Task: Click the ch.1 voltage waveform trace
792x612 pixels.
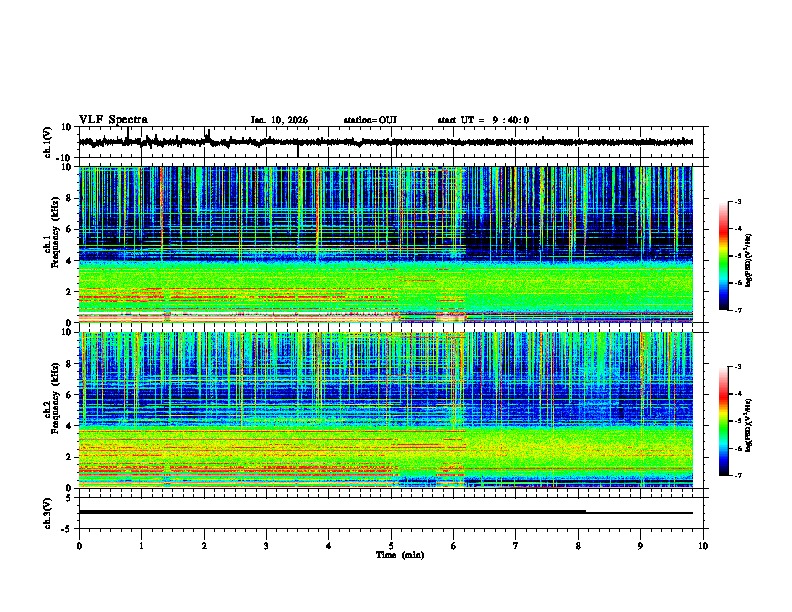Action: coord(386,142)
